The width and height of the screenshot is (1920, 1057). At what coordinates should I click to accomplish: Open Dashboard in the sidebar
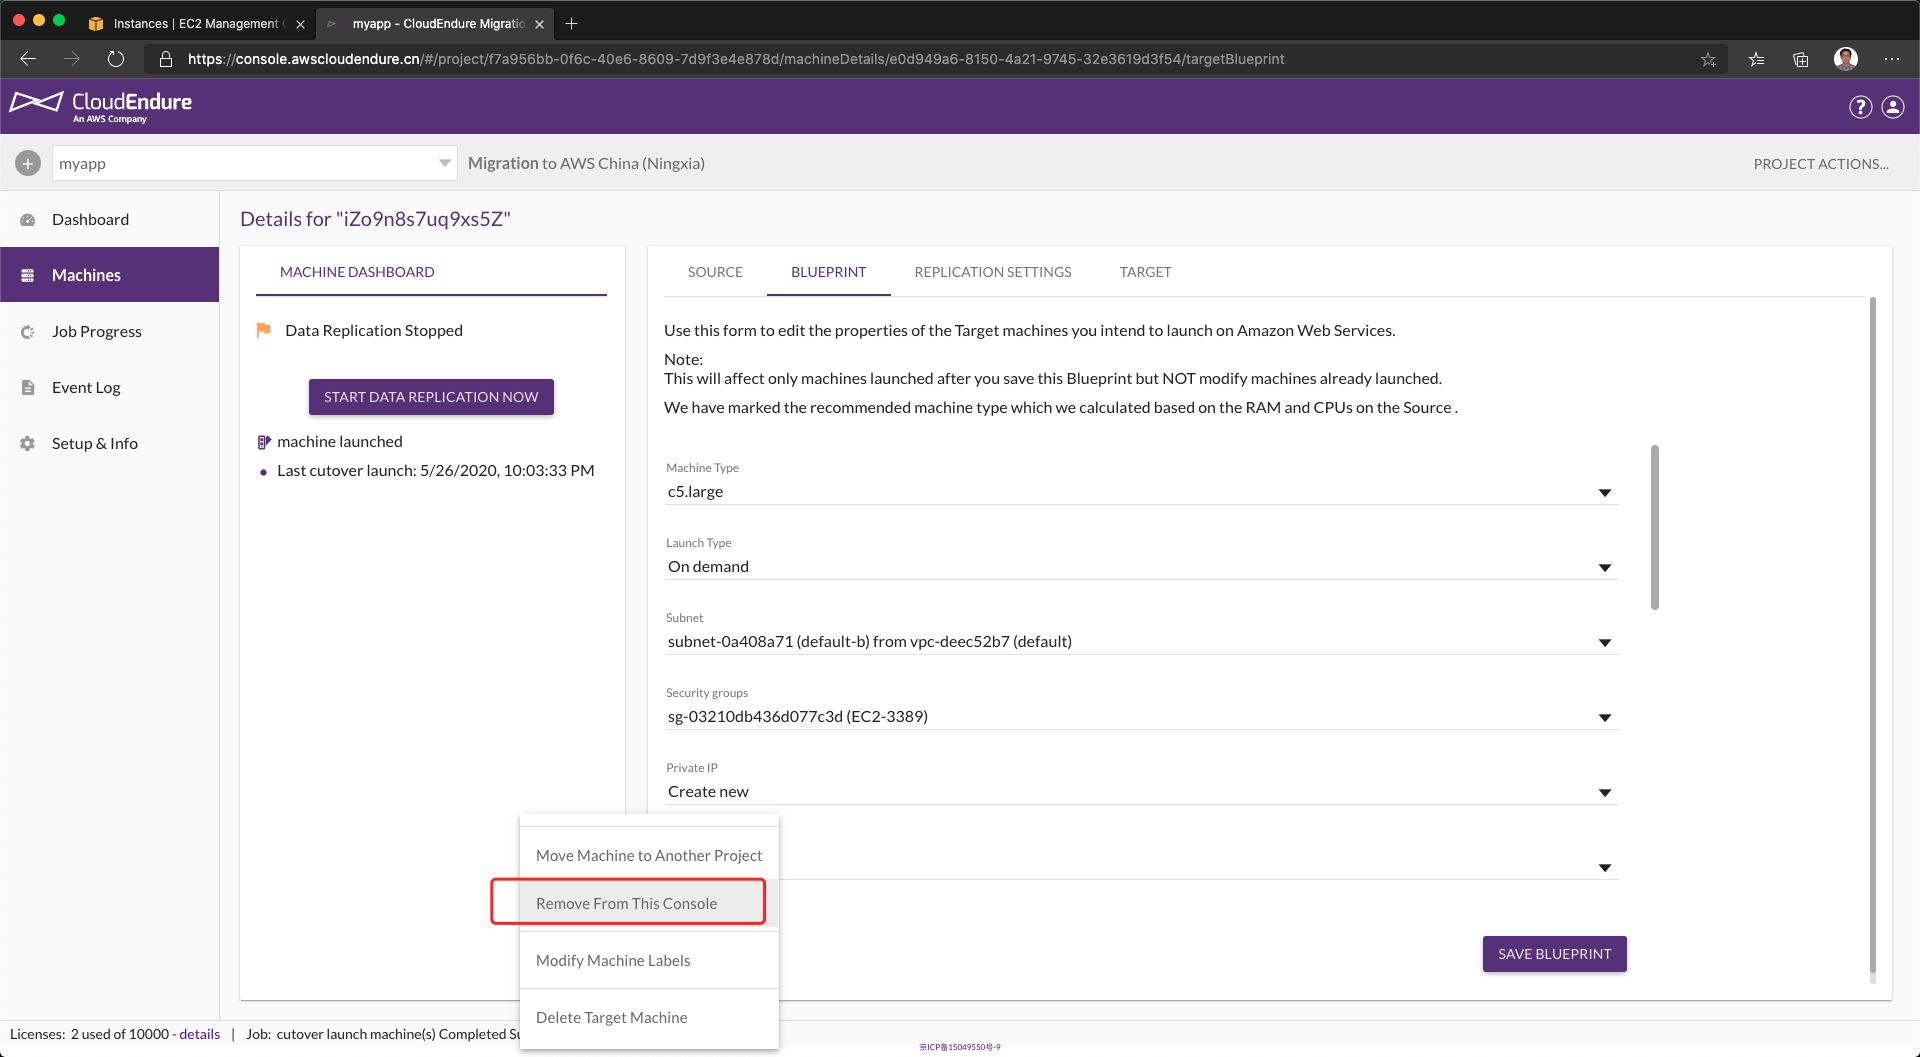[90, 220]
